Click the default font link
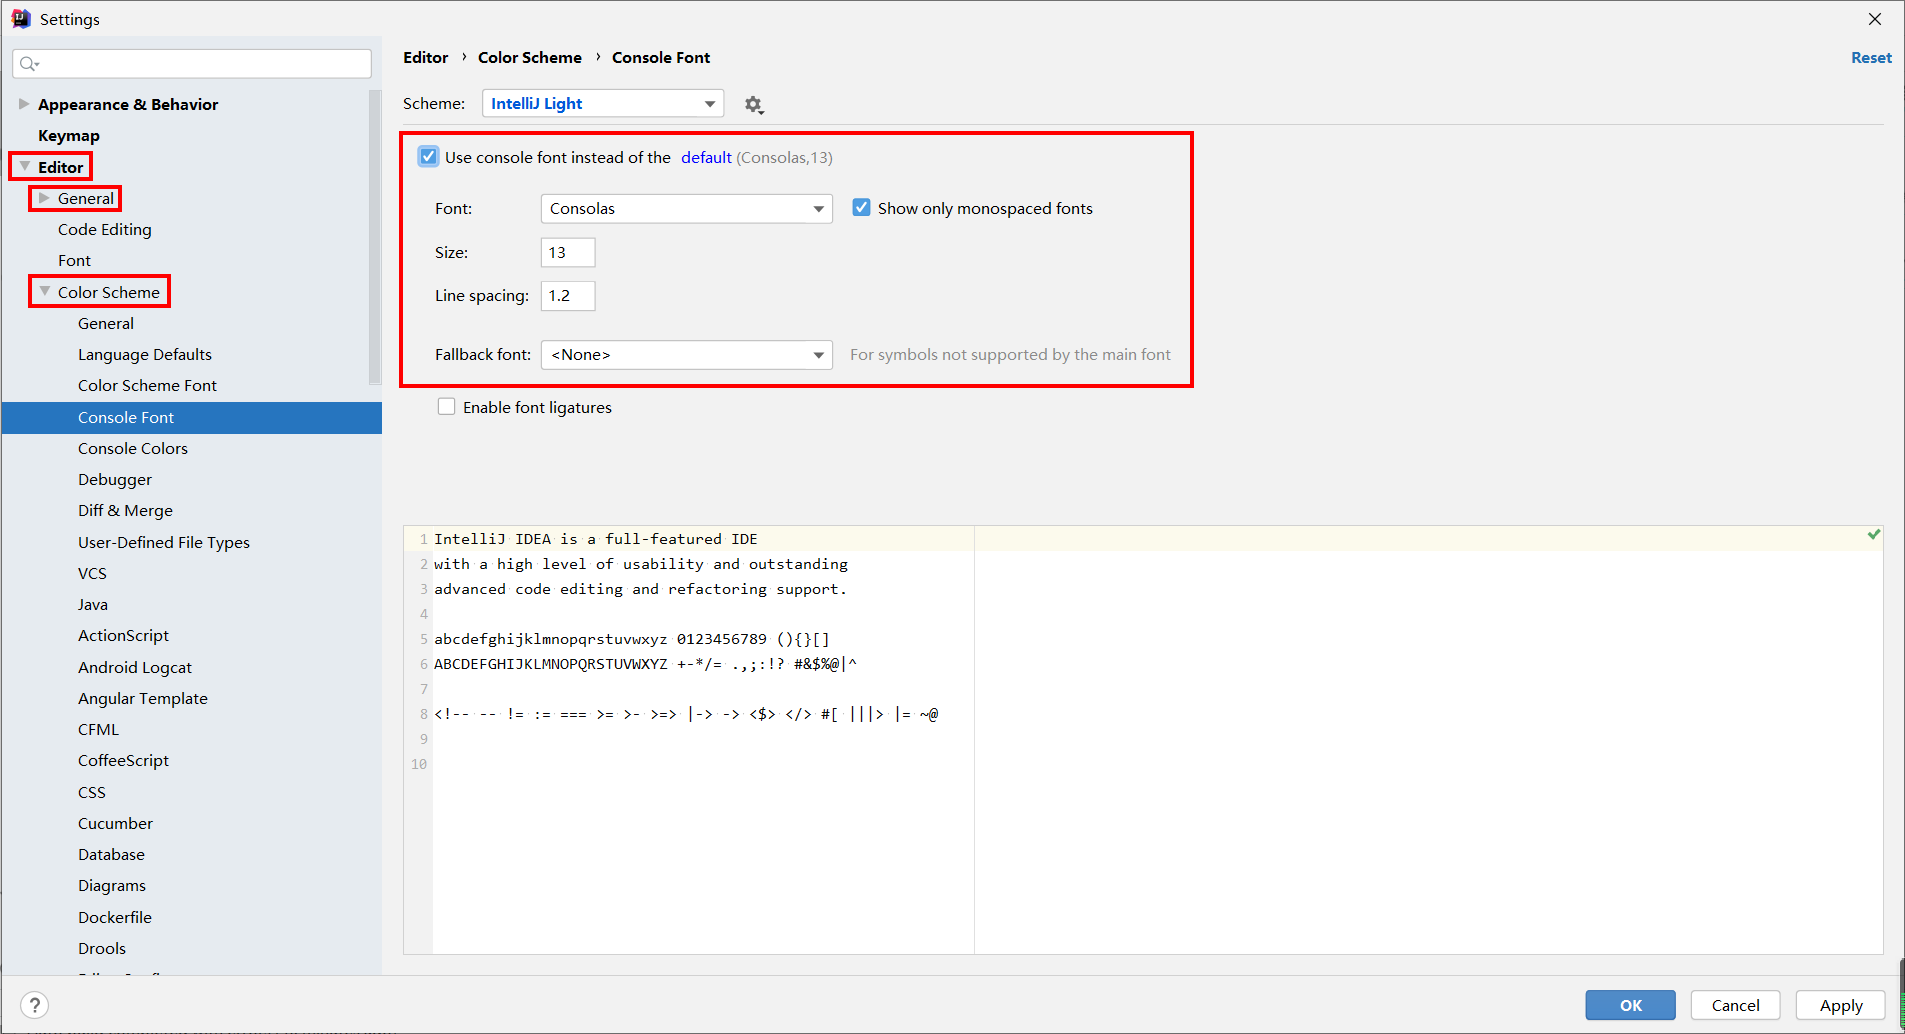Viewport: 1905px width, 1034px height. click(706, 157)
